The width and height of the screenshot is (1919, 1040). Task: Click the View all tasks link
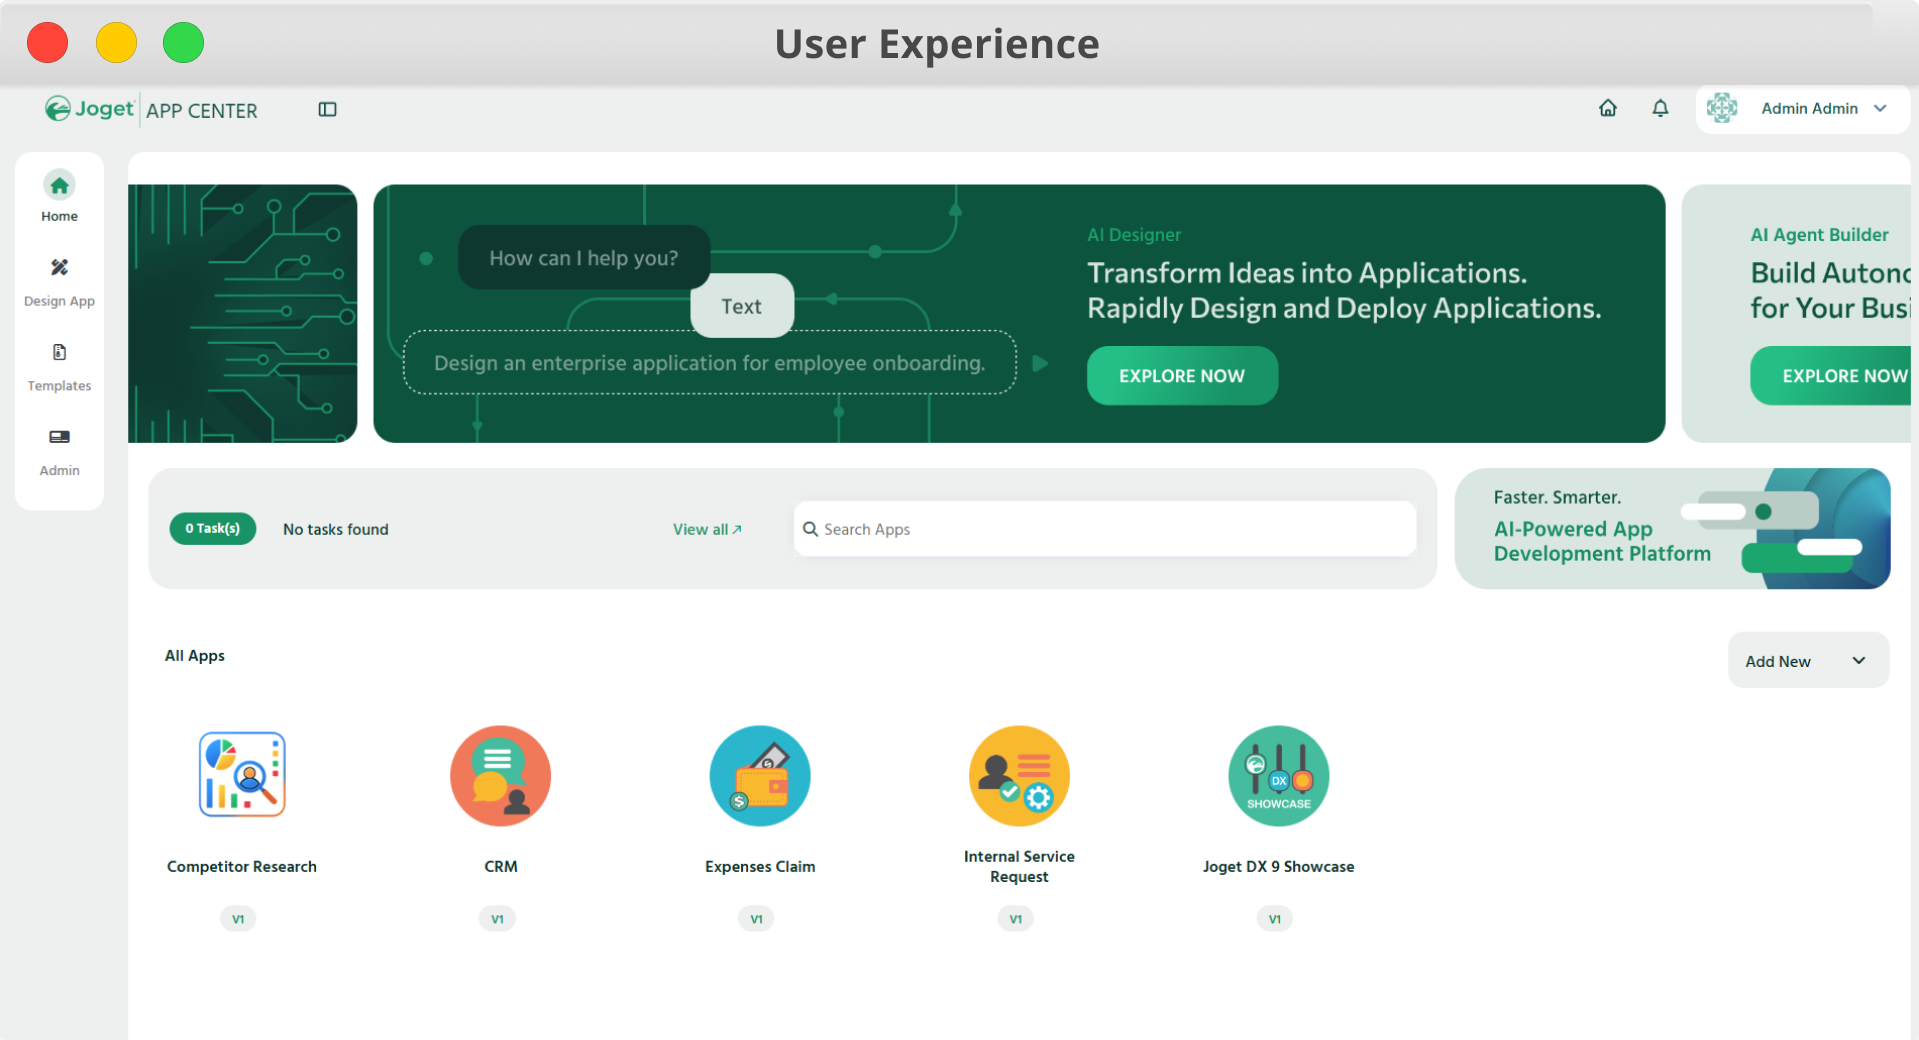(707, 529)
